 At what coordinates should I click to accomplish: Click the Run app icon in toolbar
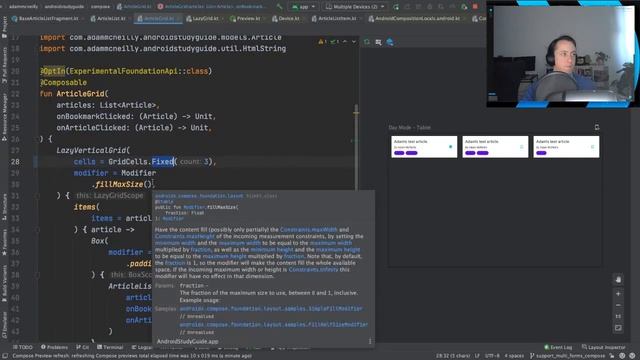[396, 7]
